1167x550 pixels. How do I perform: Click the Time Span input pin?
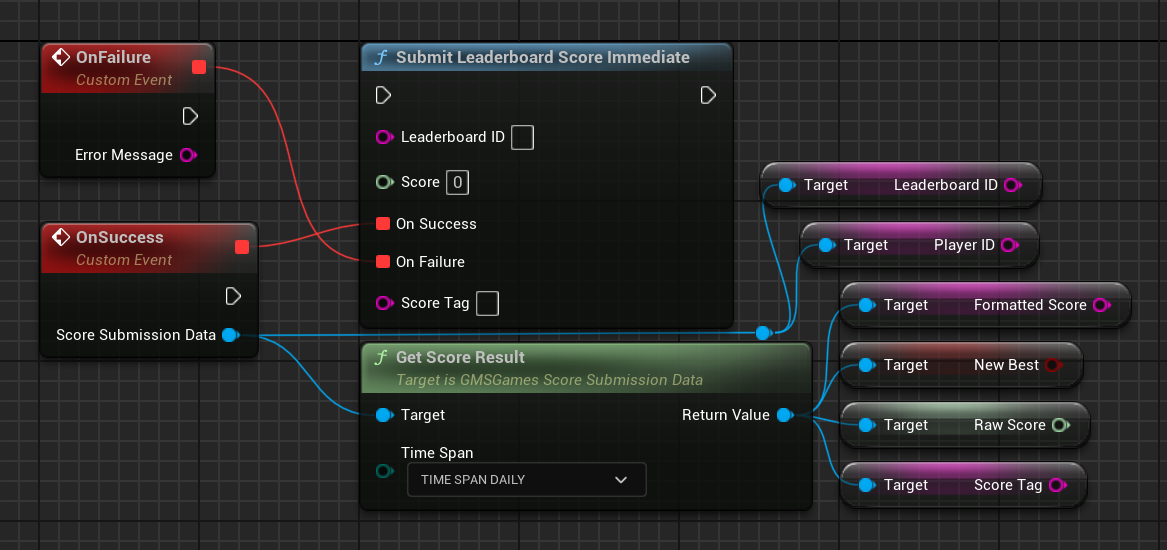click(383, 471)
